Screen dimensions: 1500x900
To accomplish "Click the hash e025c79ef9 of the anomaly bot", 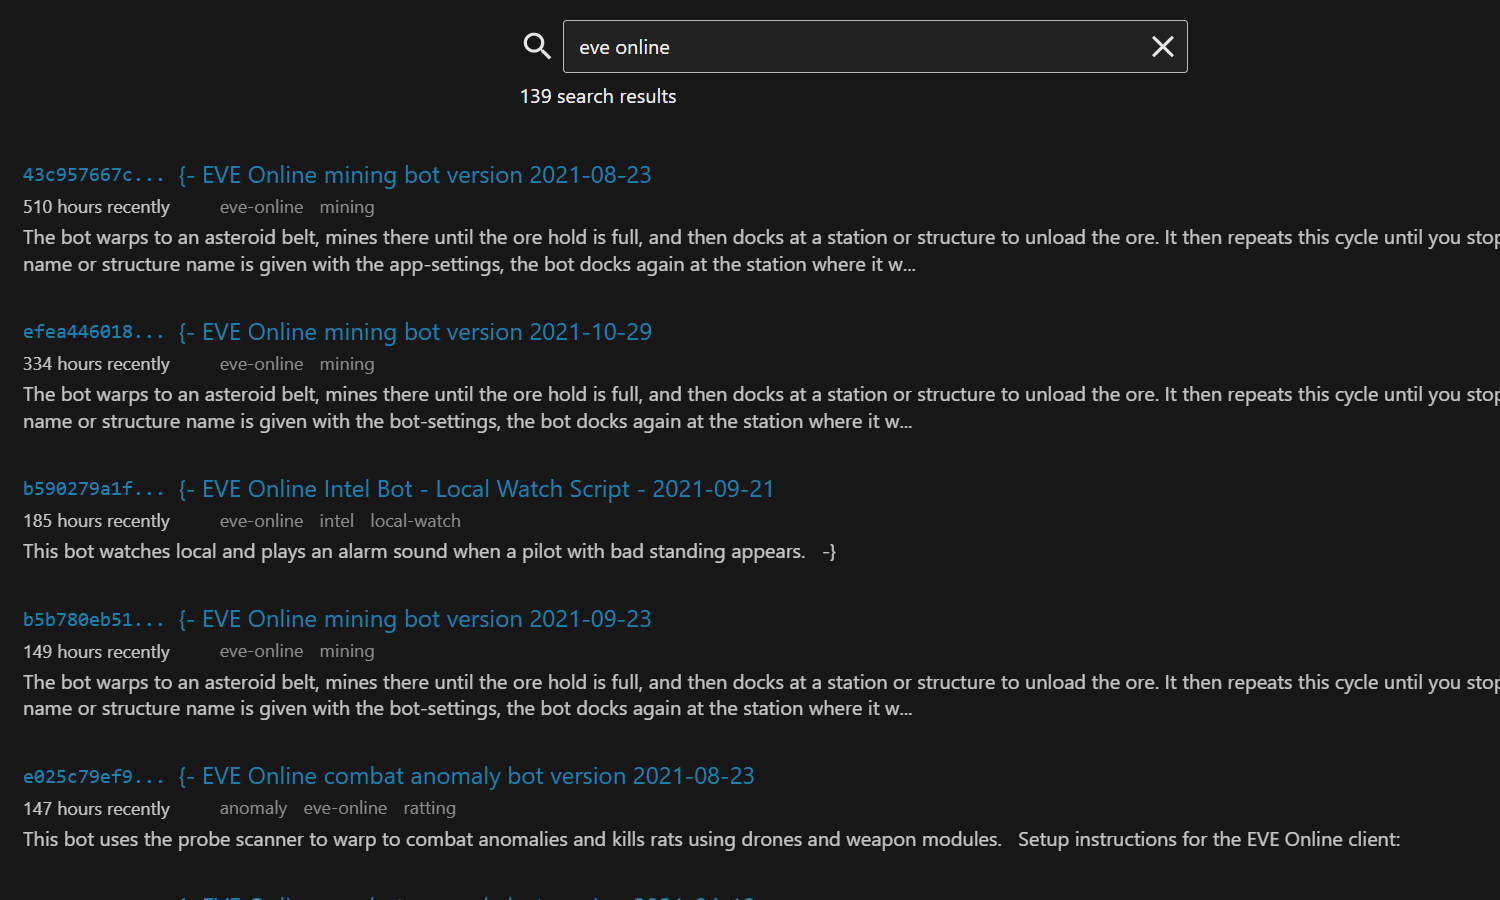I will pyautogui.click(x=93, y=775).
